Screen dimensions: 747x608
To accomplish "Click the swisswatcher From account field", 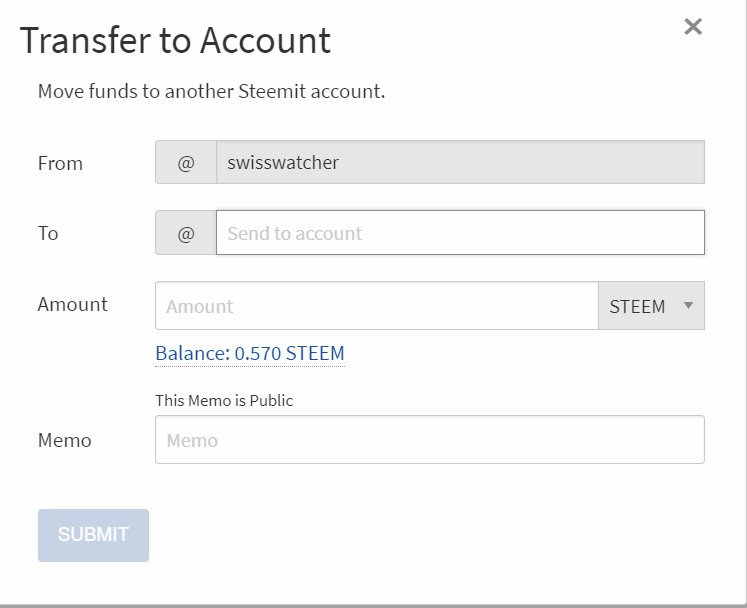I will tap(460, 163).
